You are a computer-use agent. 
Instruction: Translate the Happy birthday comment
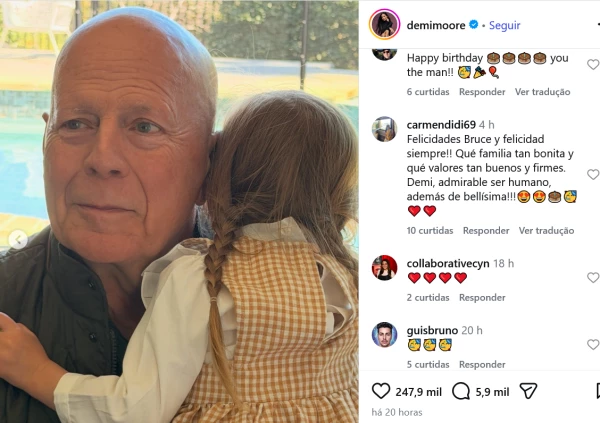[x=542, y=92]
